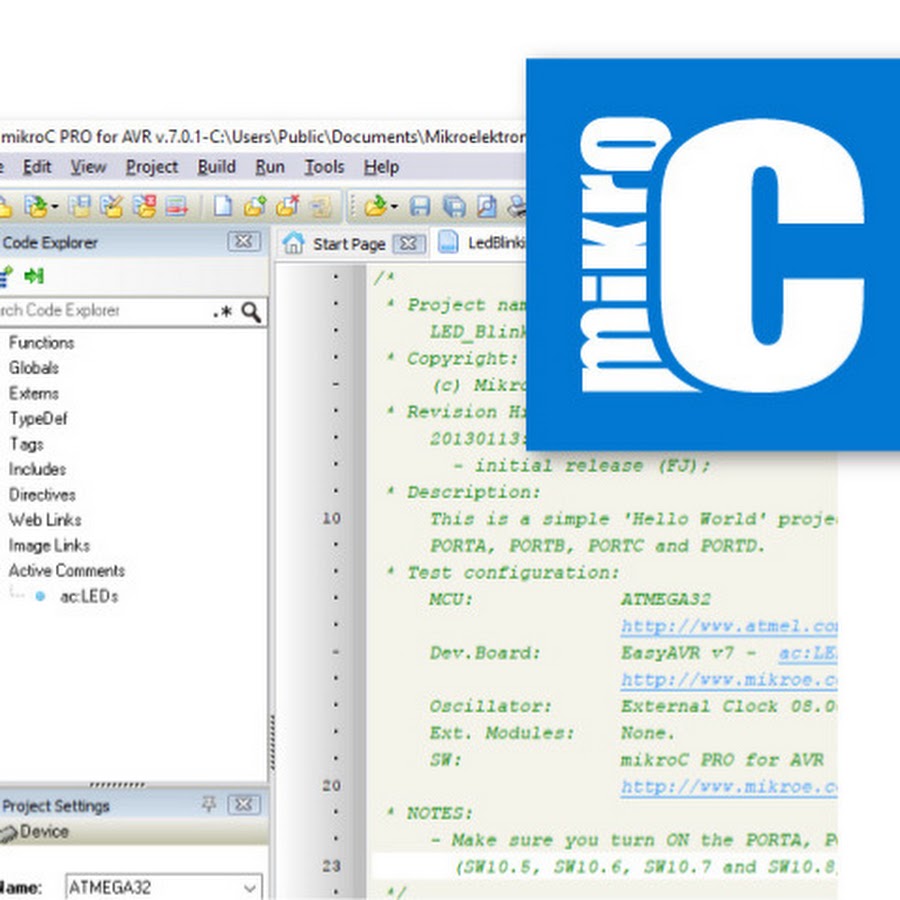Select Directives in Code Explorer
This screenshot has width=900, height=900.
pos(42,494)
